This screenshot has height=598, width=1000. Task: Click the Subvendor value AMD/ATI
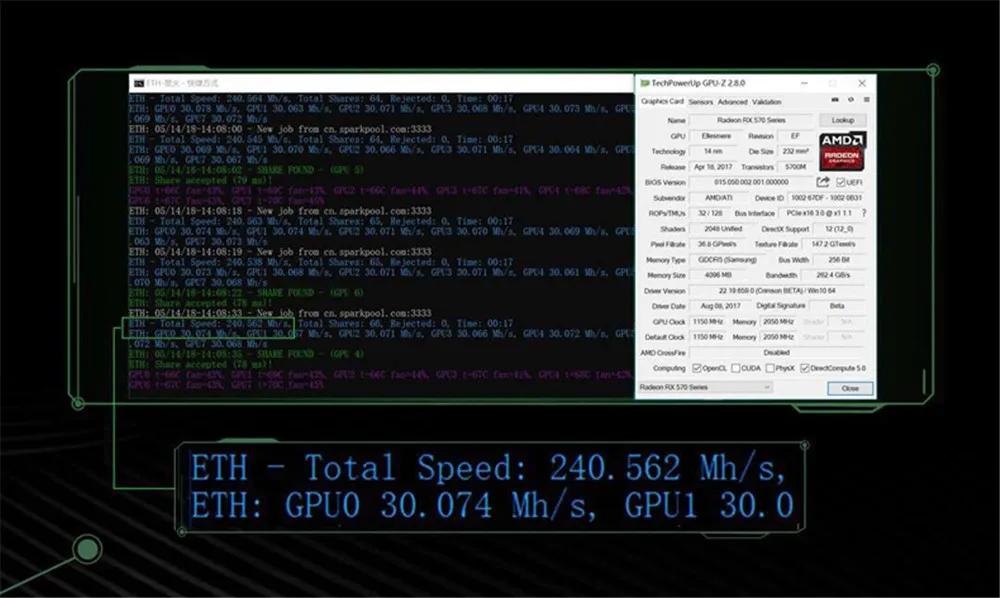point(719,198)
